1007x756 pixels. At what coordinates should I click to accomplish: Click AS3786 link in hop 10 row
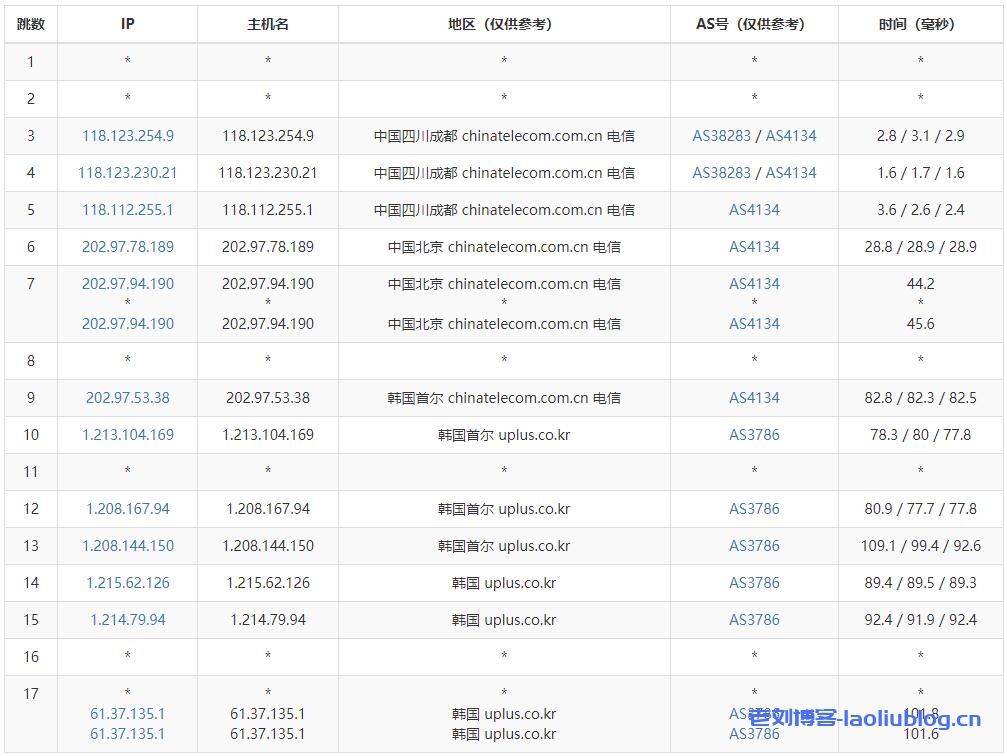(x=754, y=435)
